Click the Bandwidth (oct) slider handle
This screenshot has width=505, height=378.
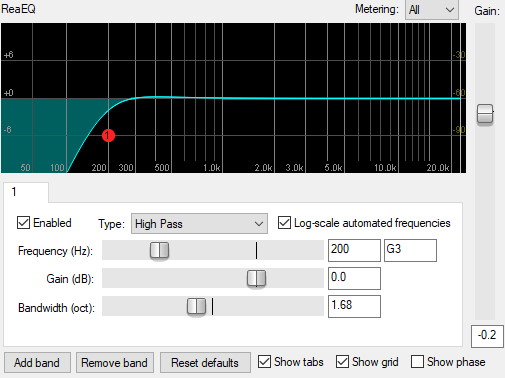coord(196,306)
